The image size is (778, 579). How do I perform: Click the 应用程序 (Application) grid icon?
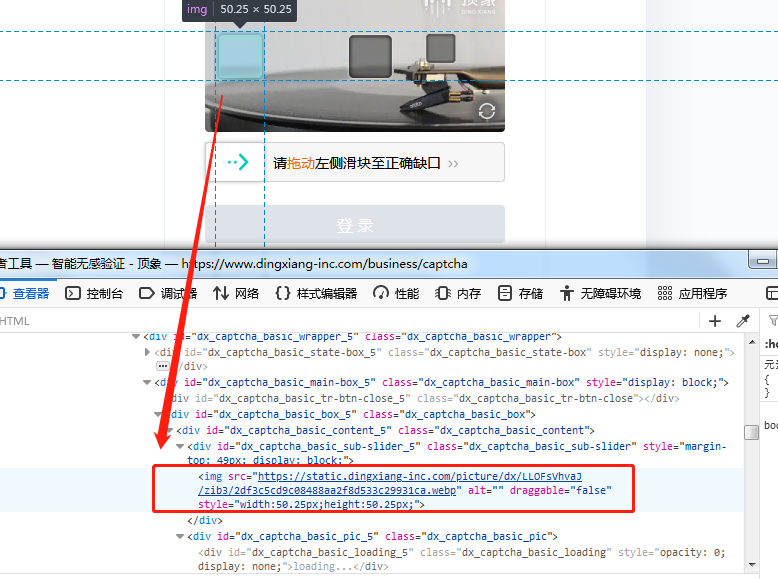664,293
